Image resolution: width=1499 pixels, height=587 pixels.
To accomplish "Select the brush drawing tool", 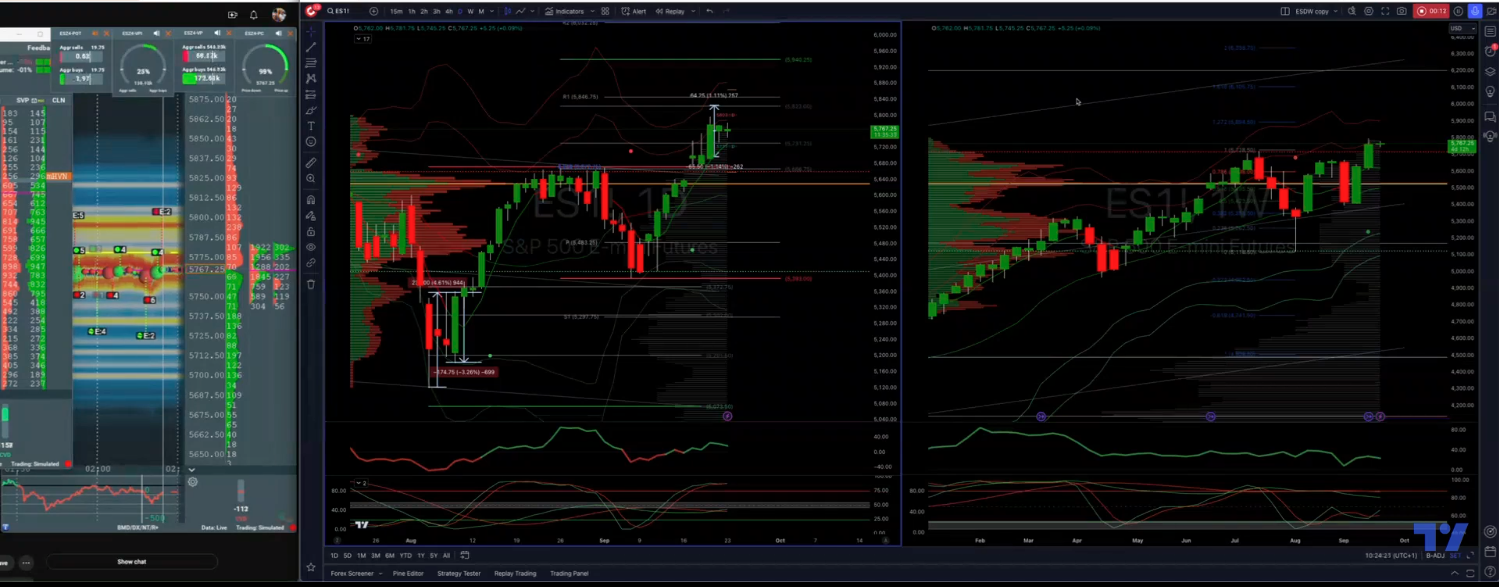I will pyautogui.click(x=311, y=110).
